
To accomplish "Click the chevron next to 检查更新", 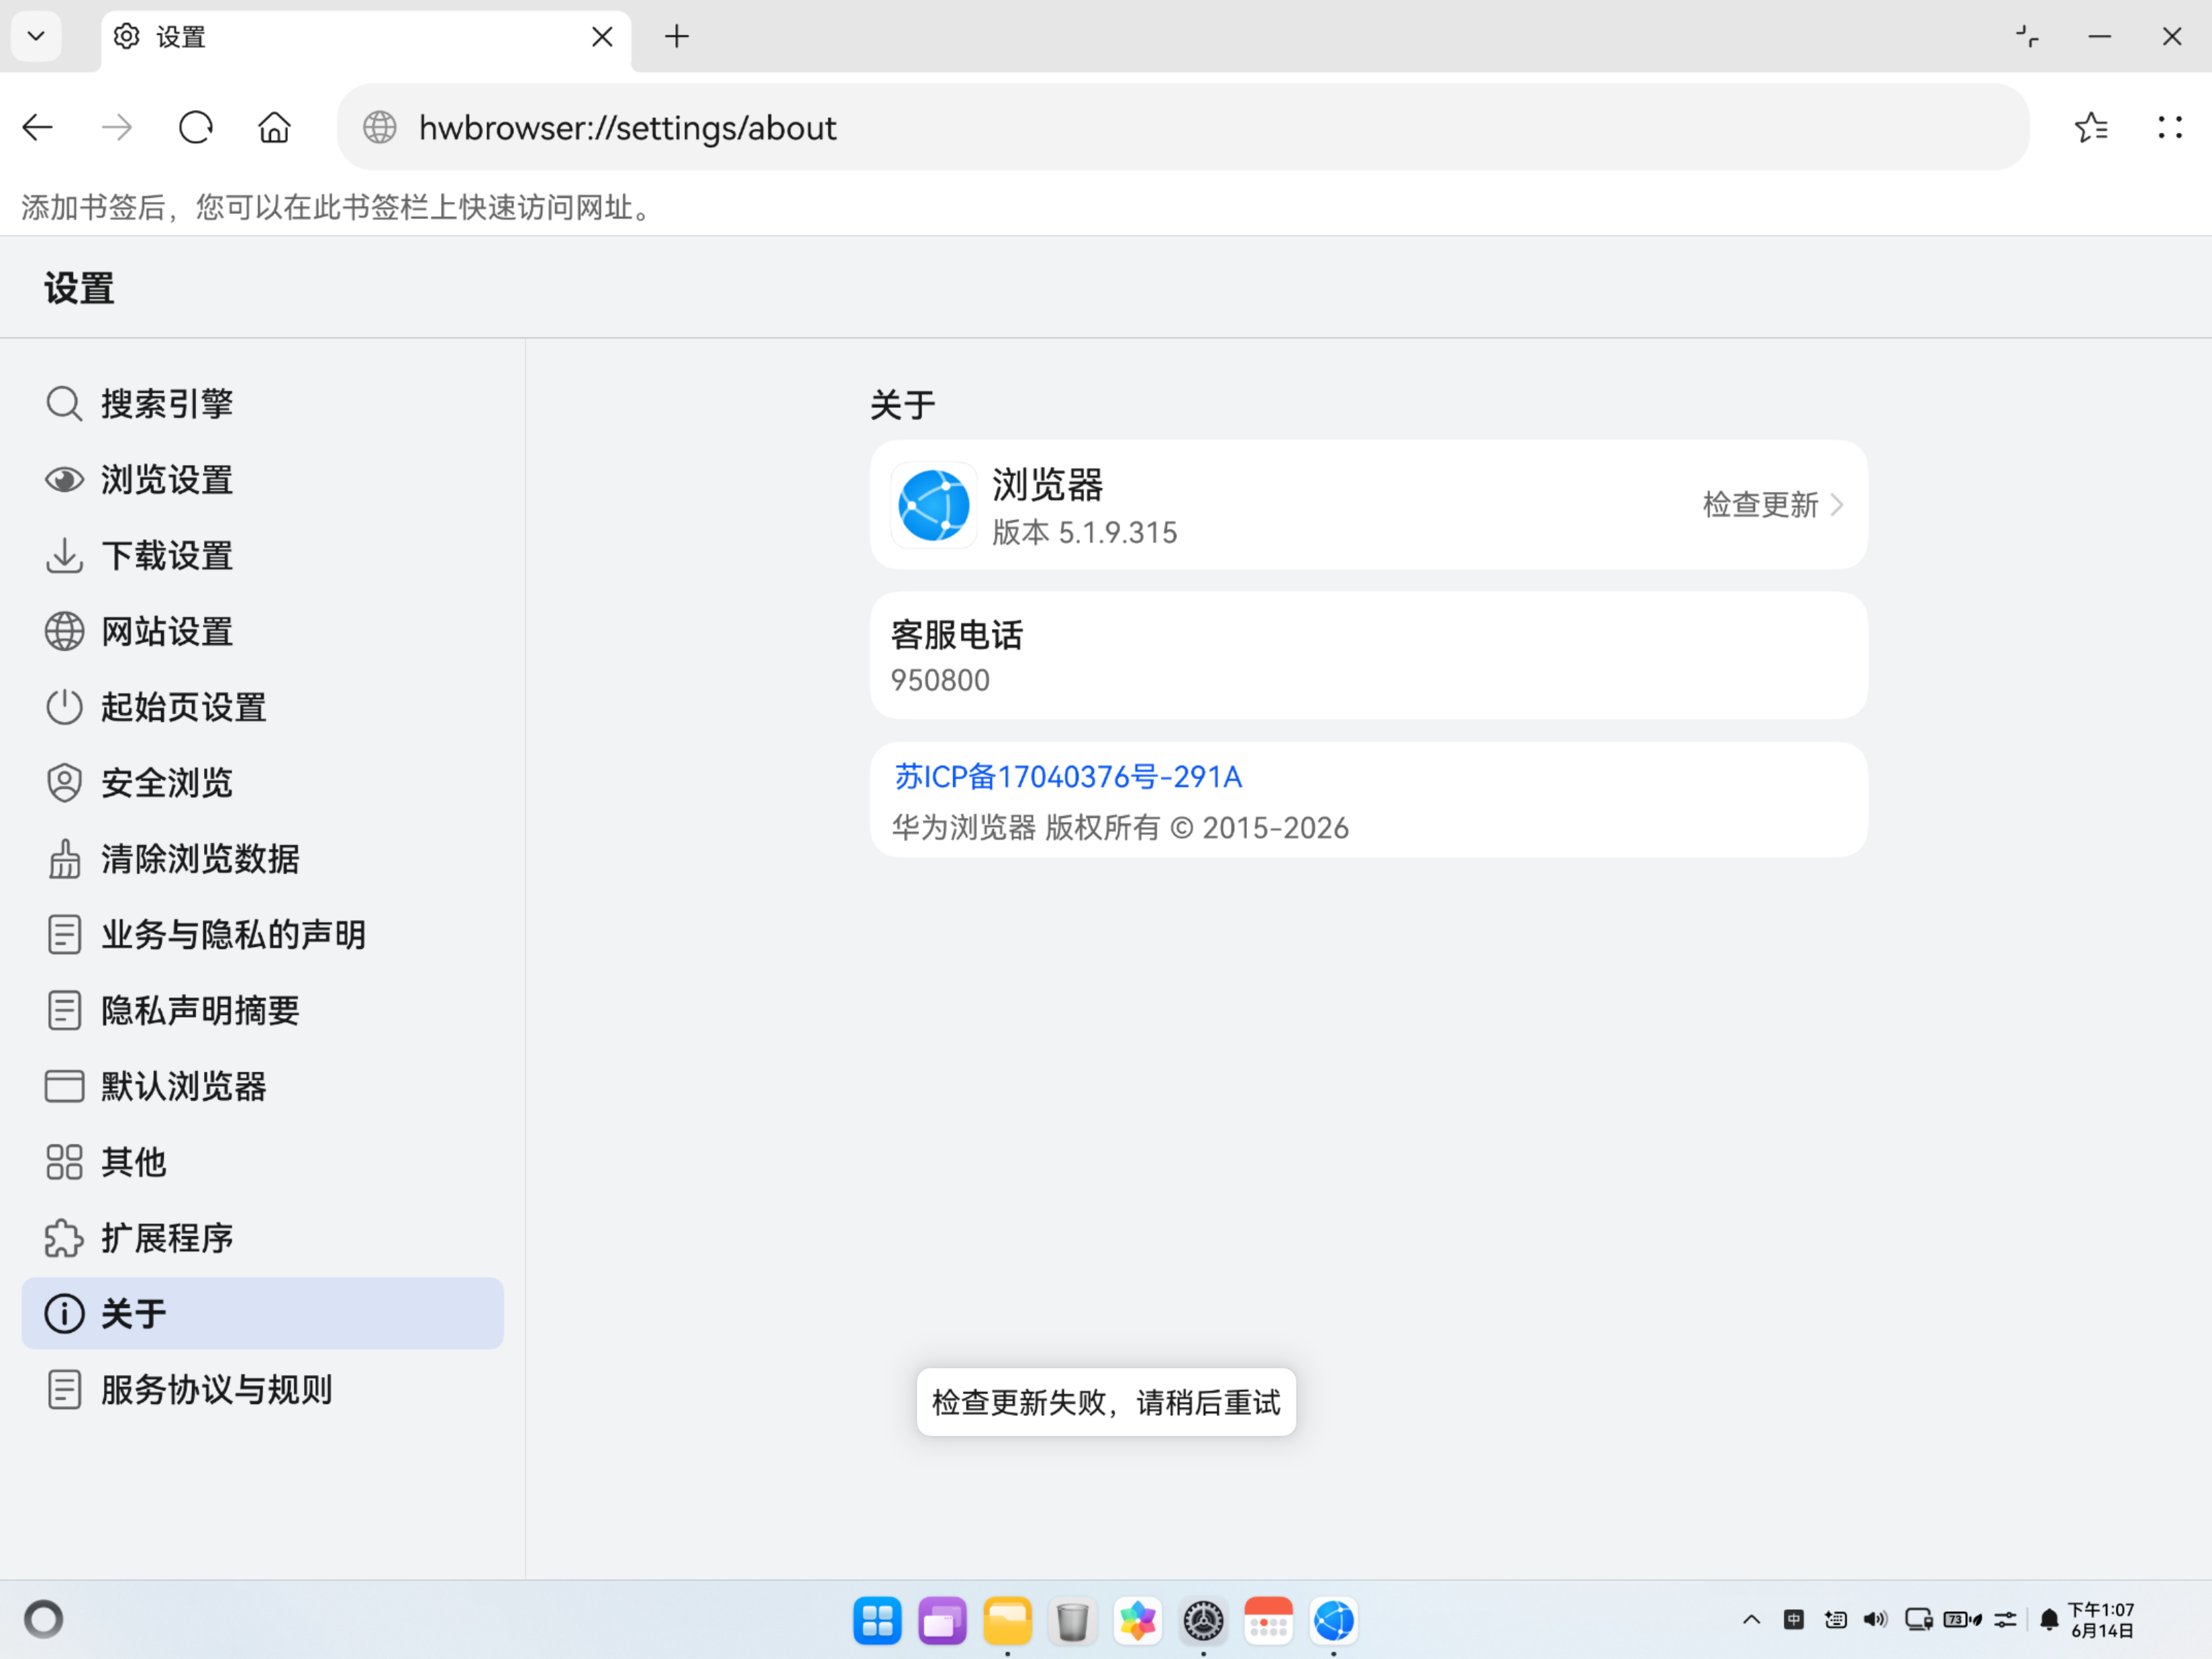I will tap(1837, 505).
